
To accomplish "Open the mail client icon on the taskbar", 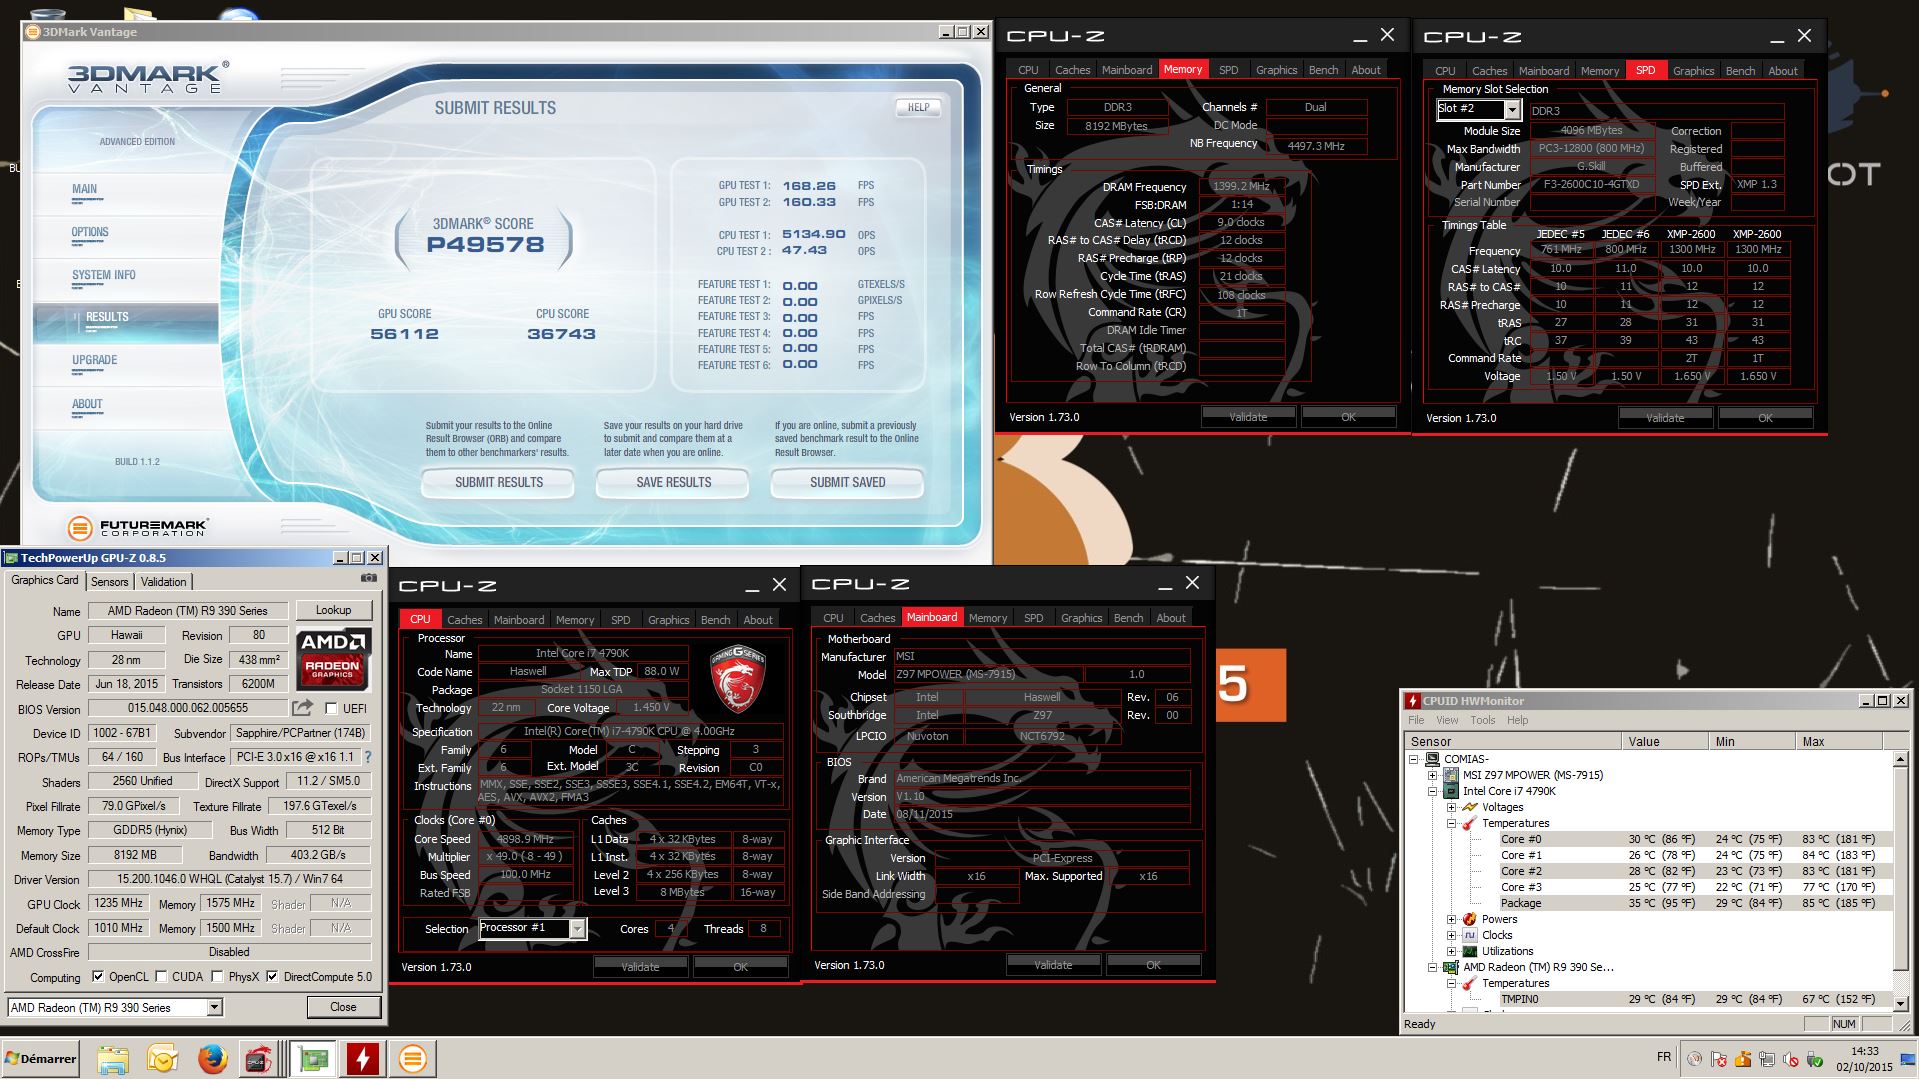I will tap(162, 1059).
